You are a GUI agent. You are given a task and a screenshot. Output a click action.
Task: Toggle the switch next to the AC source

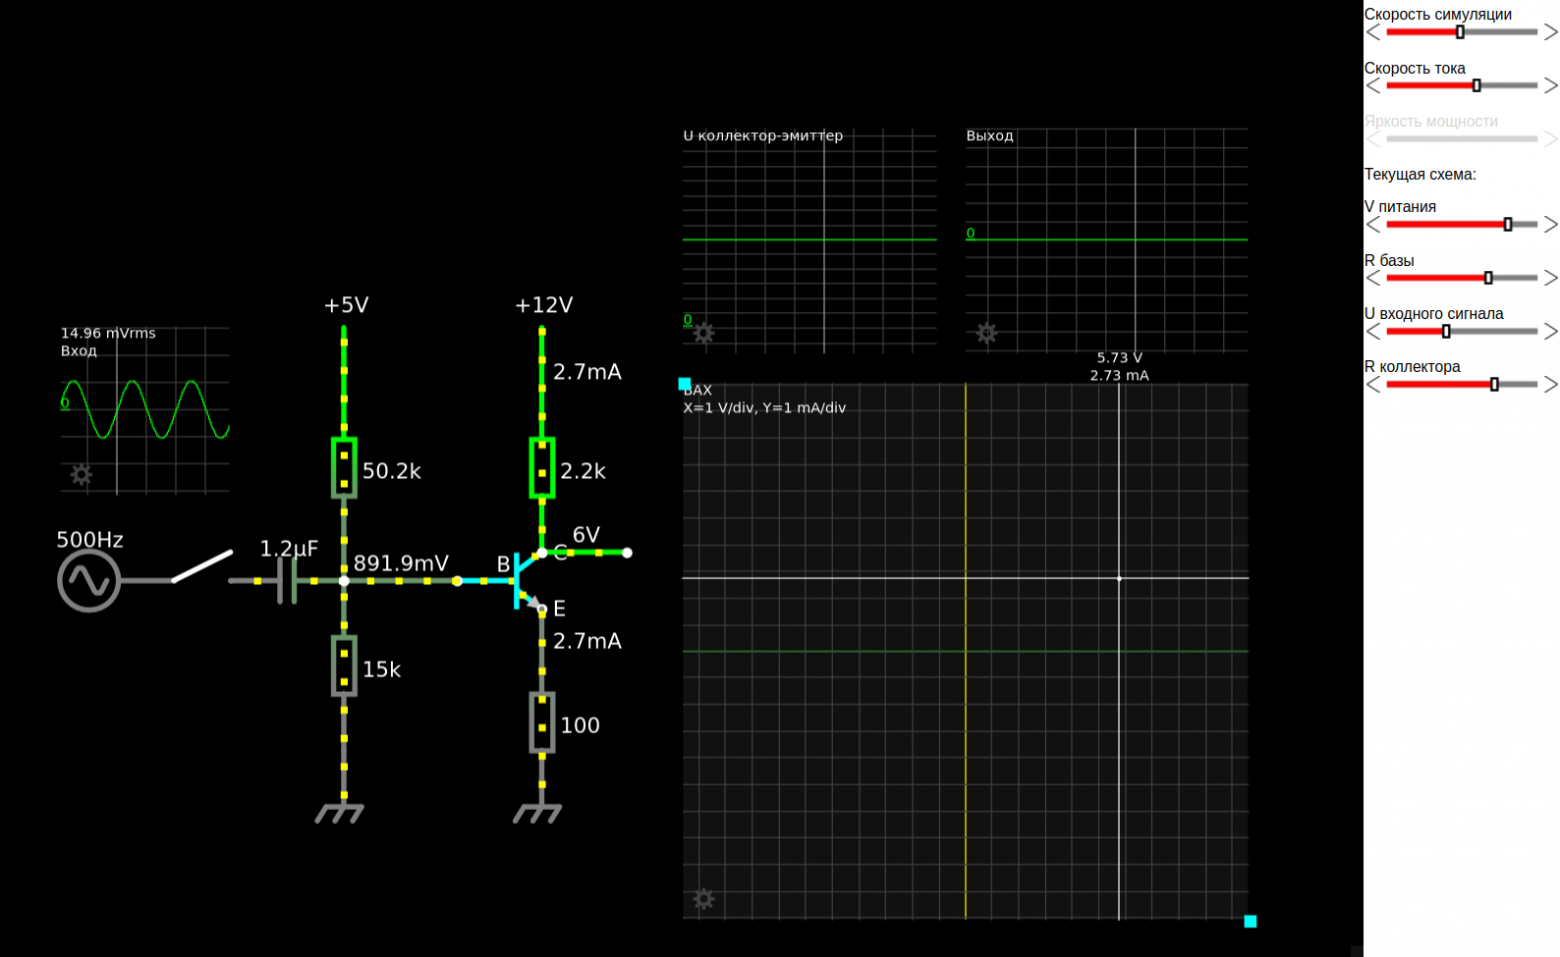click(201, 567)
